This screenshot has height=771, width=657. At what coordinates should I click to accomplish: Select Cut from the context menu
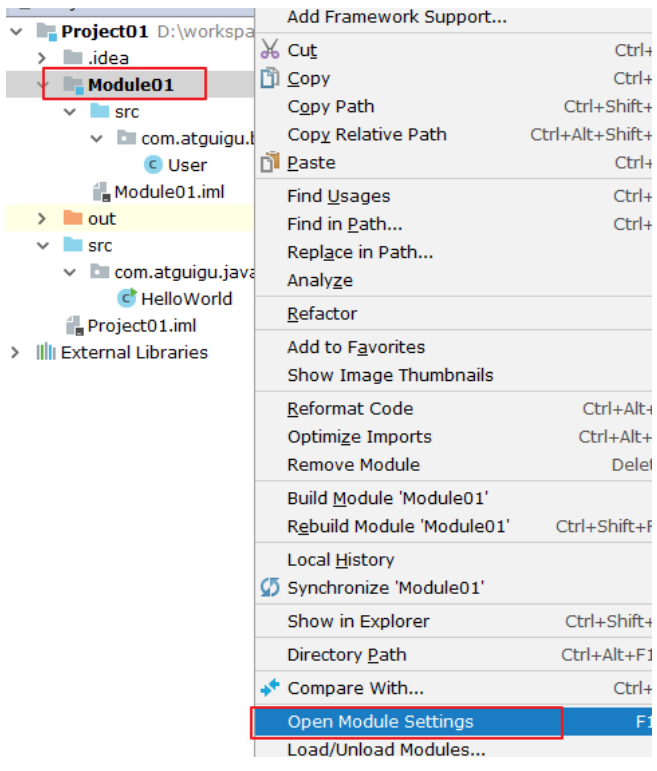click(x=453, y=50)
